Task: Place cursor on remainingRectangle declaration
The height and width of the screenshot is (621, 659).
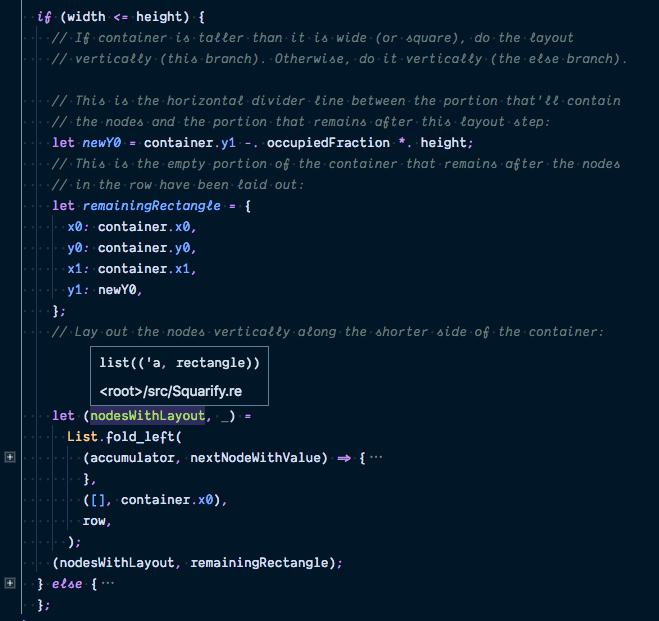Action: (151, 205)
